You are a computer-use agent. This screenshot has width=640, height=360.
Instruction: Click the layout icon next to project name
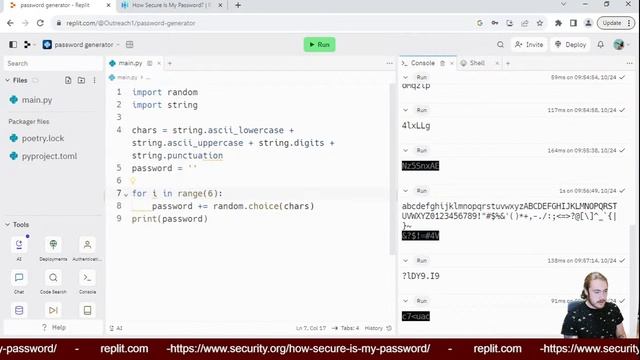pyautogui.click(x=130, y=44)
